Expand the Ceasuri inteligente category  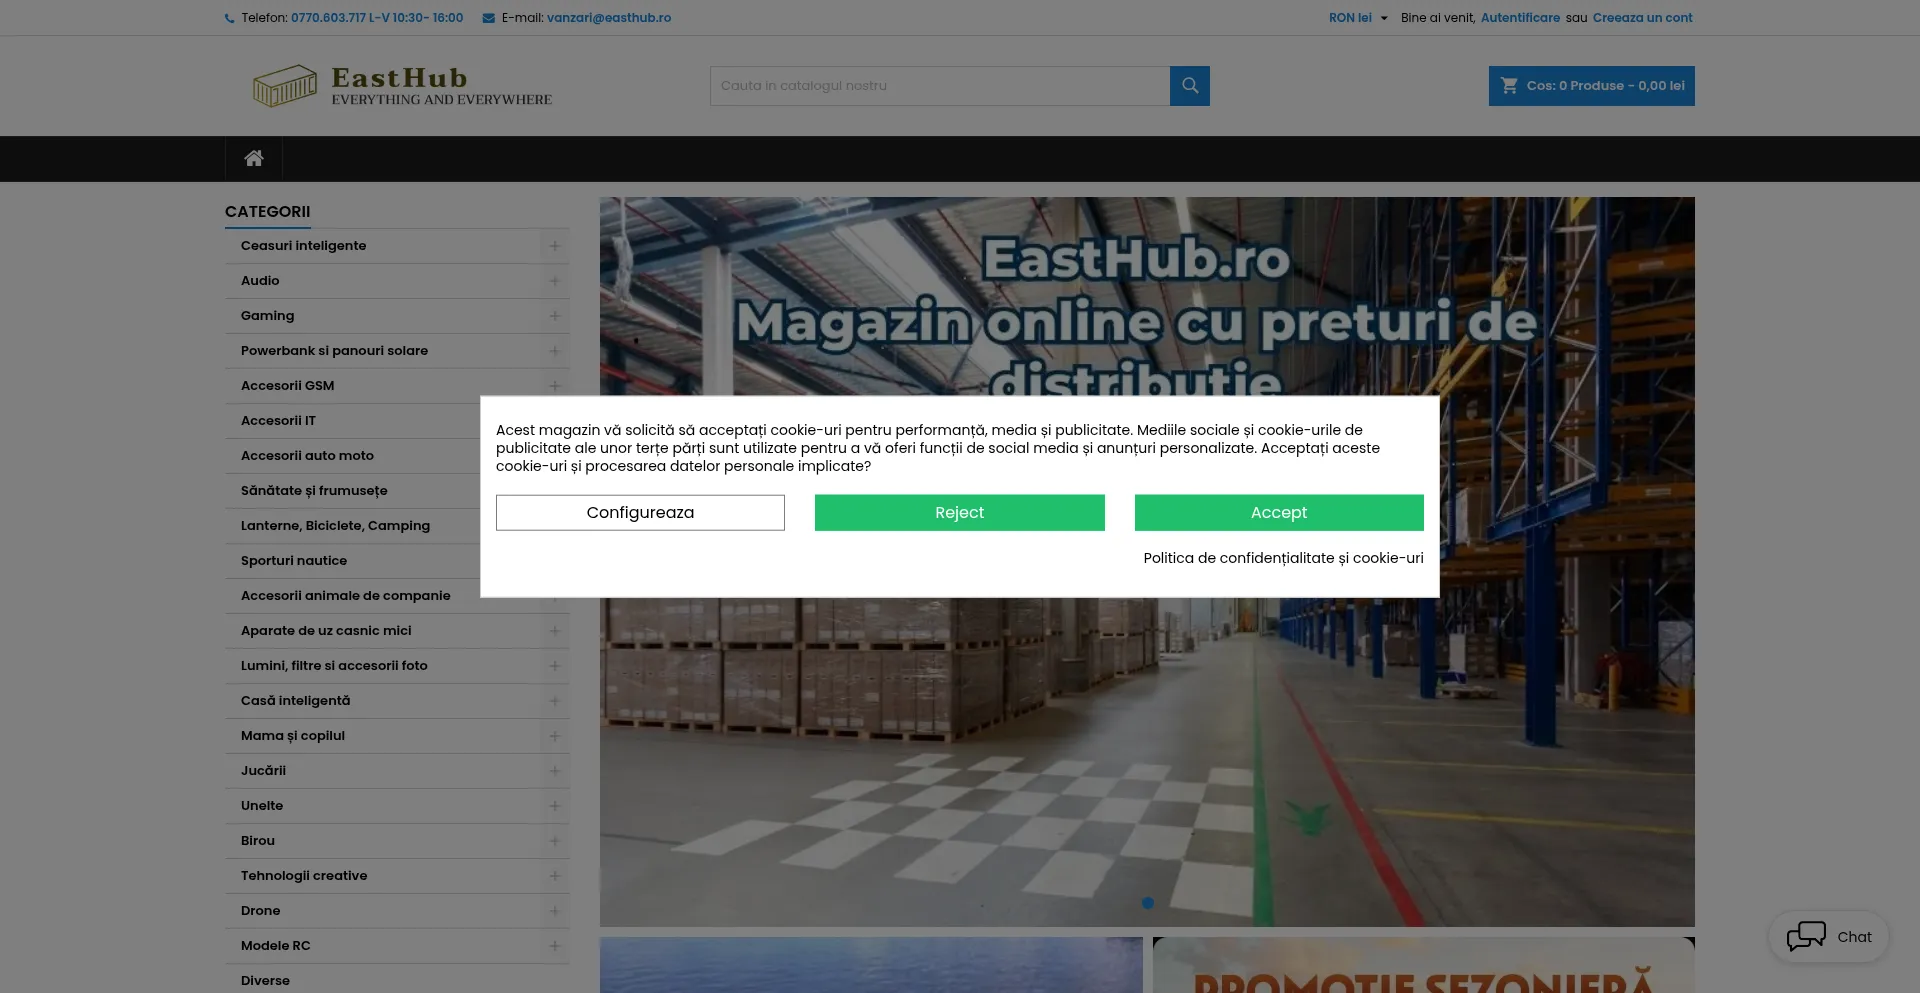point(554,246)
